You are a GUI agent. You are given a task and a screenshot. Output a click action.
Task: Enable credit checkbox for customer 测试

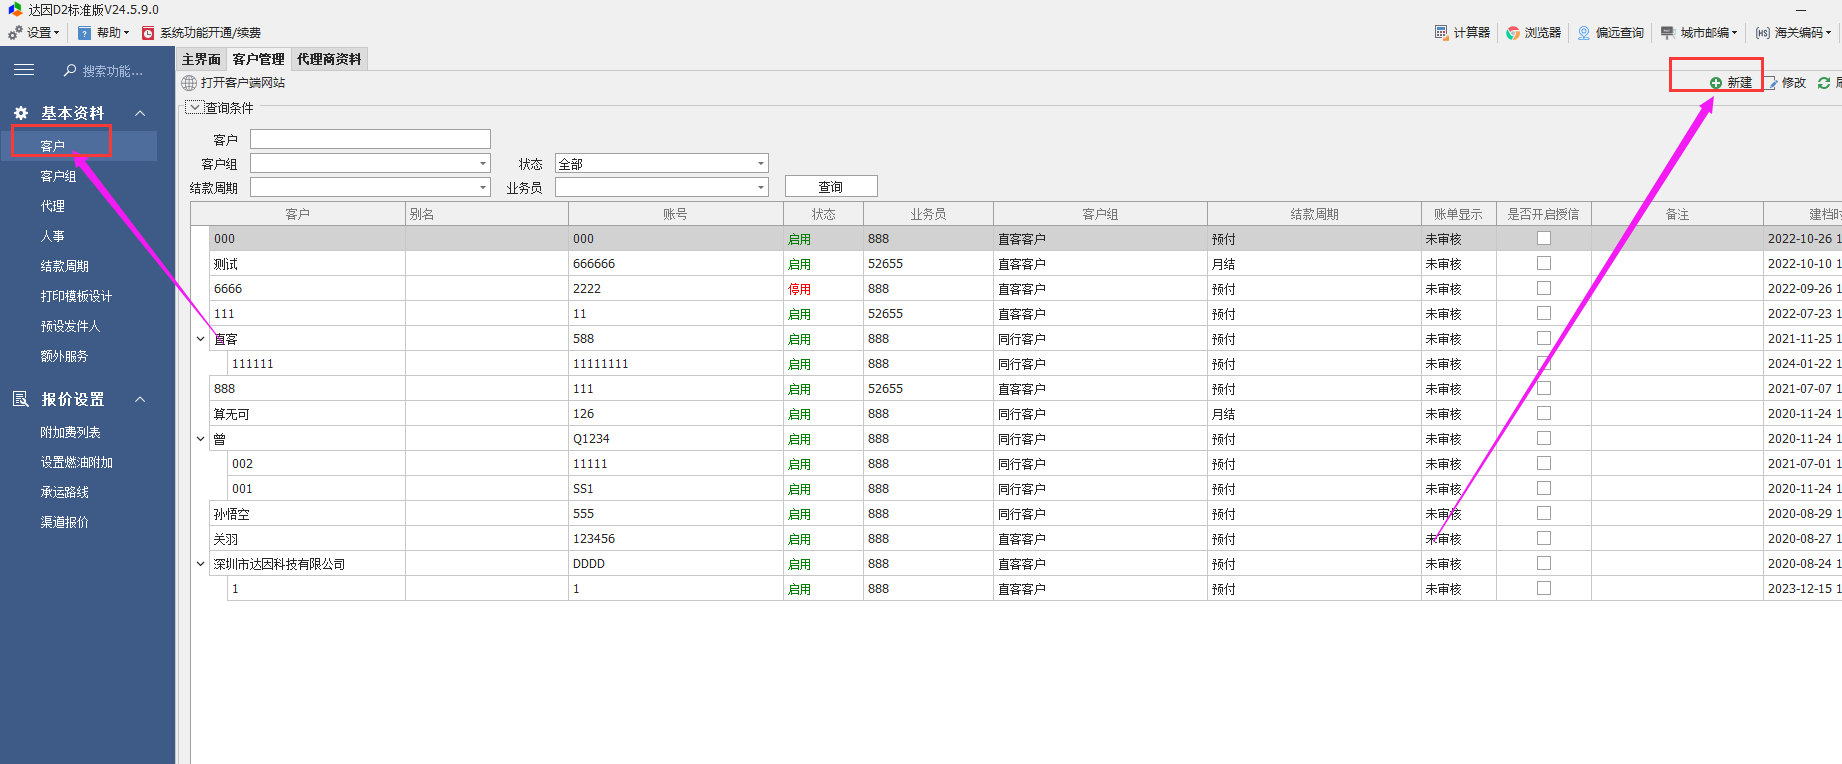pyautogui.click(x=1544, y=263)
